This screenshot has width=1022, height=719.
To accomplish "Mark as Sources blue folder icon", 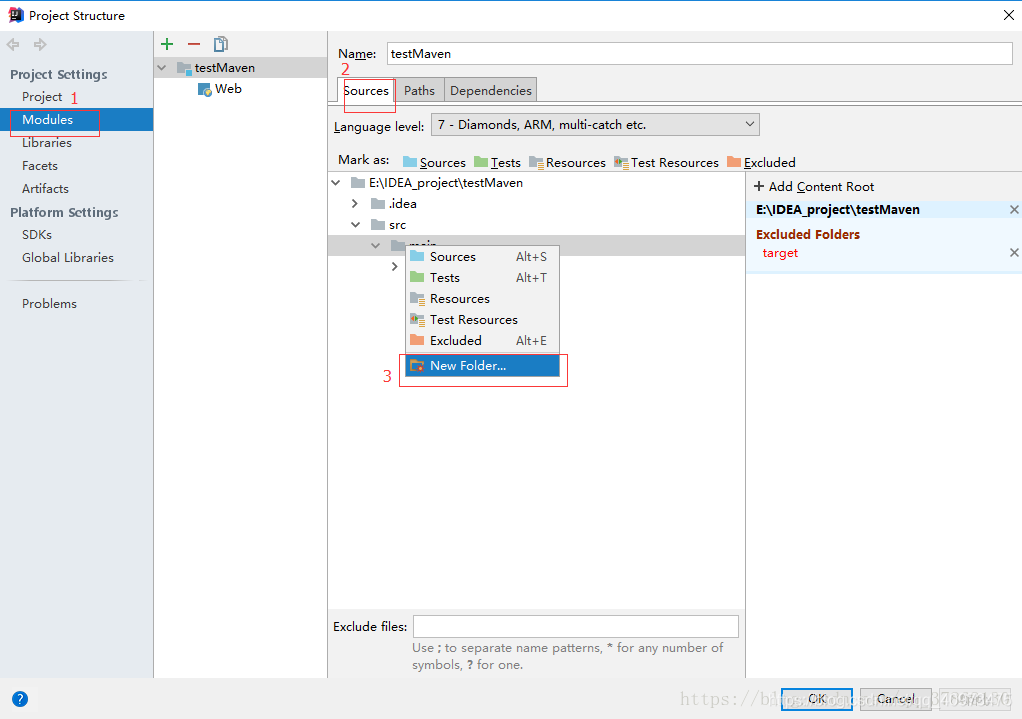I will tap(410, 162).
